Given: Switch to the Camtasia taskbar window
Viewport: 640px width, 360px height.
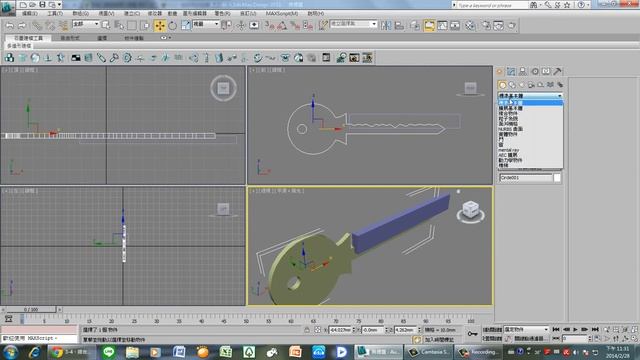Looking at the screenshot, I should [x=429, y=352].
